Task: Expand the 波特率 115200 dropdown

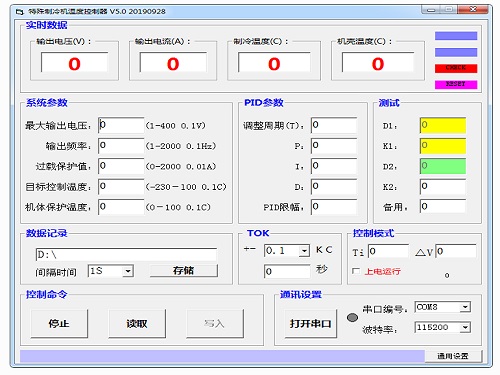Action: [x=465, y=327]
